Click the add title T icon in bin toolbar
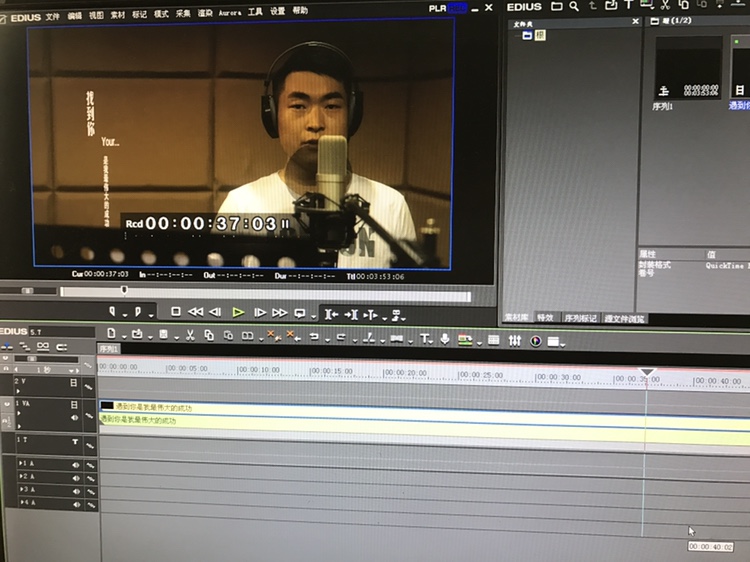Viewport: 750px width, 562px height. point(629,5)
